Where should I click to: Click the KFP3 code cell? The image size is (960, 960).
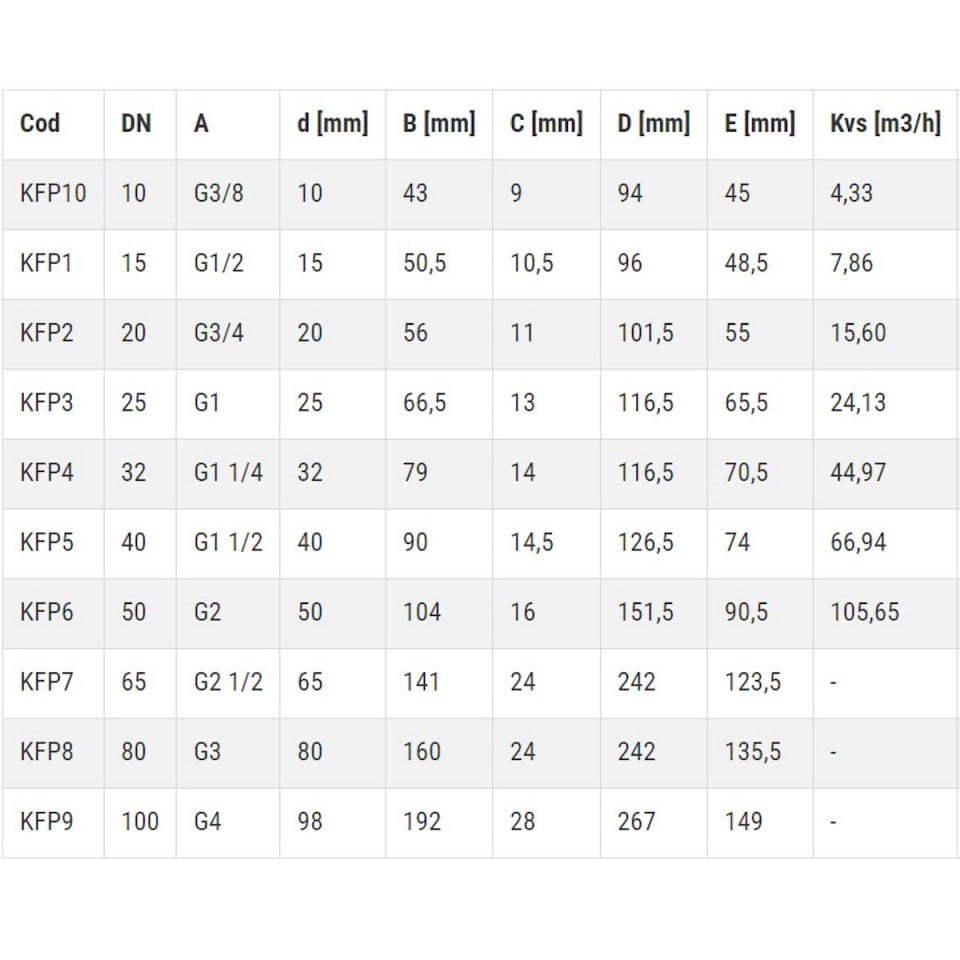47,403
